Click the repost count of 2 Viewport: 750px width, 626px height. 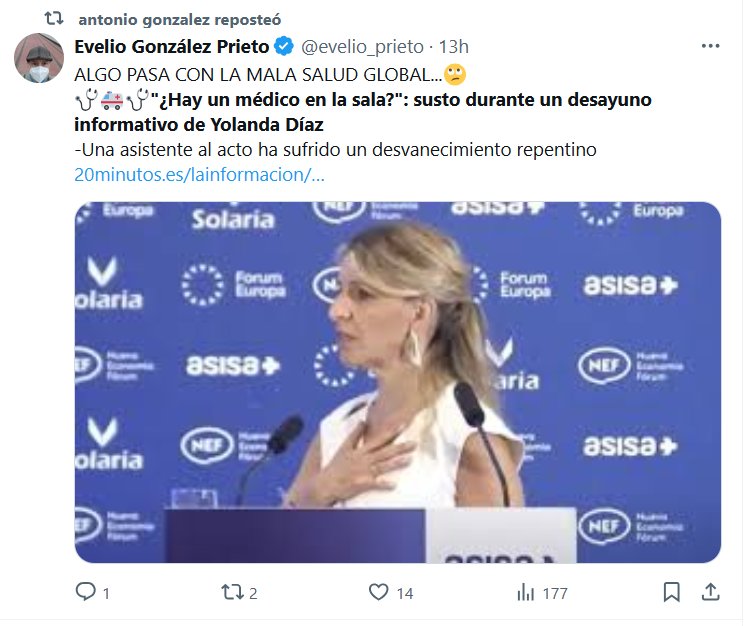[x=253, y=593]
